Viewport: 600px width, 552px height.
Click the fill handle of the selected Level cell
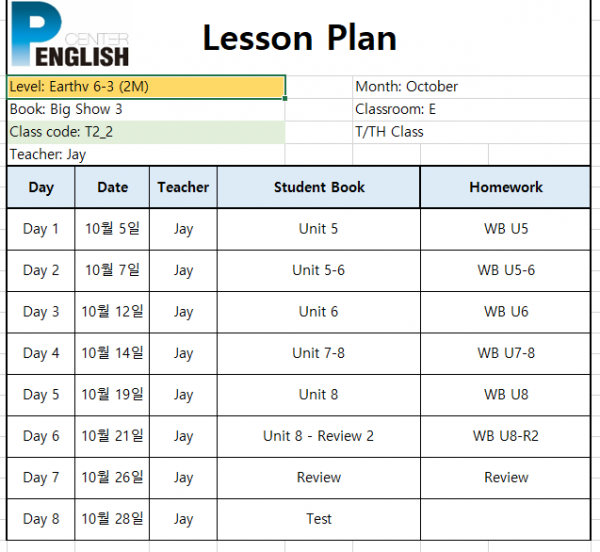285,98
